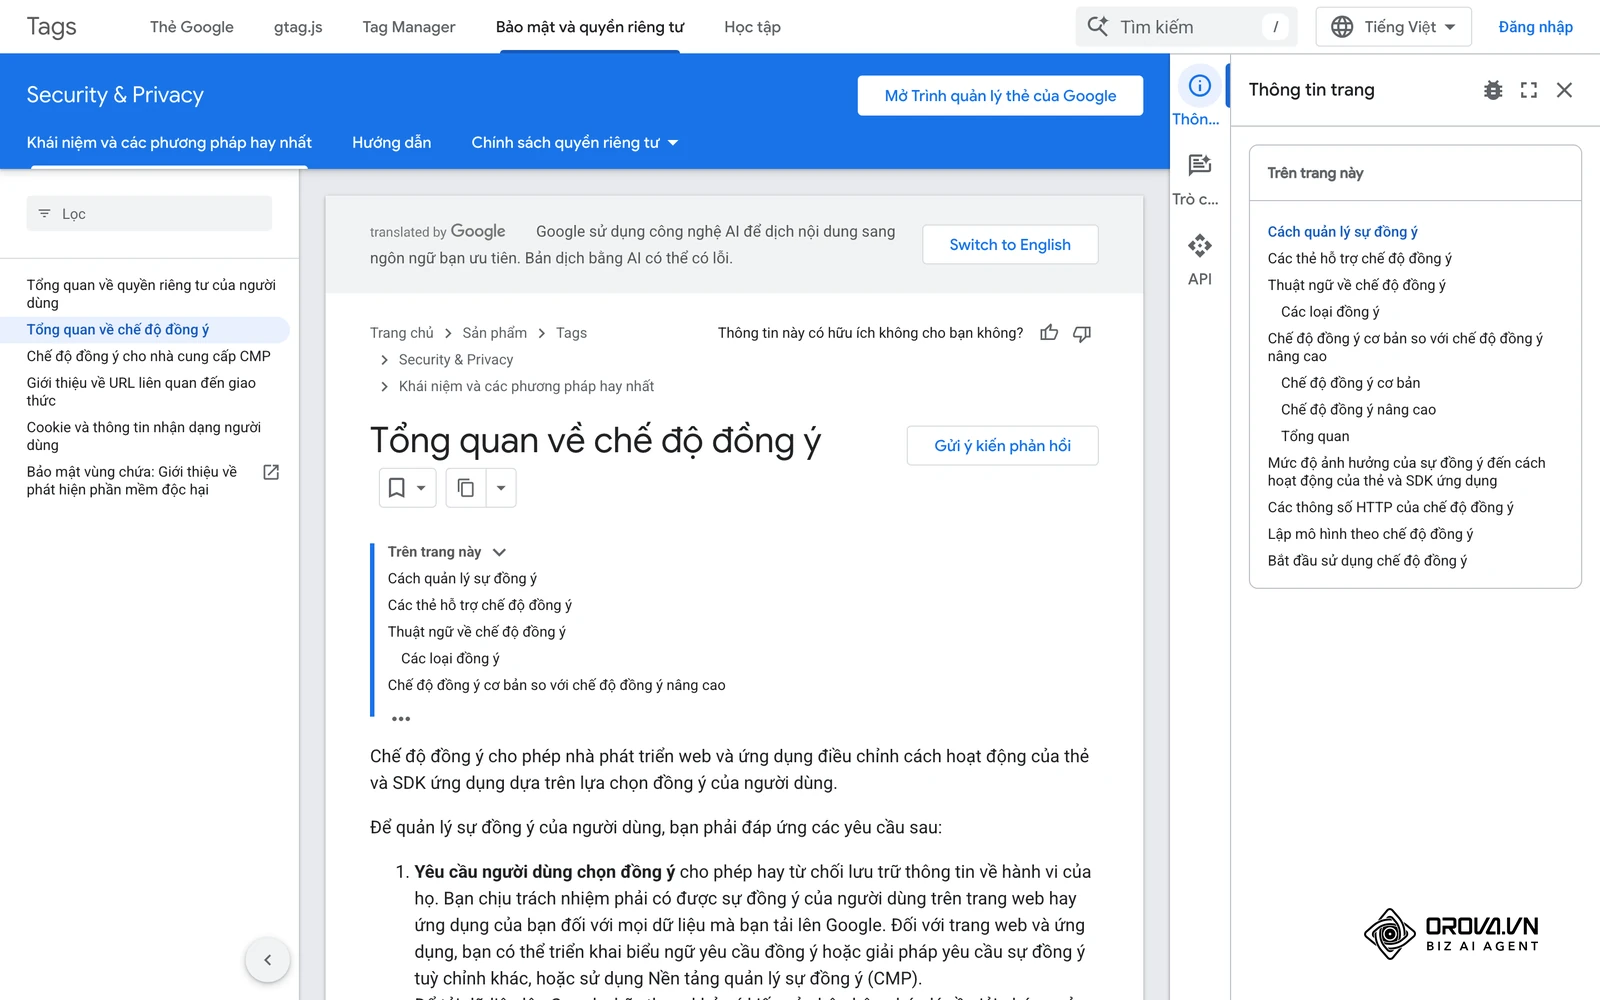This screenshot has width=1600, height=1000.
Task: Click the search sparkle icon
Action: [x=1097, y=27]
